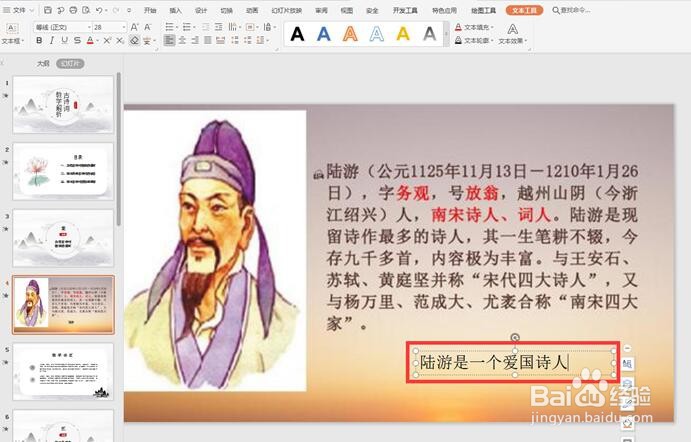Toggle strikethrough formatting
691x442 pixels.
(78, 41)
